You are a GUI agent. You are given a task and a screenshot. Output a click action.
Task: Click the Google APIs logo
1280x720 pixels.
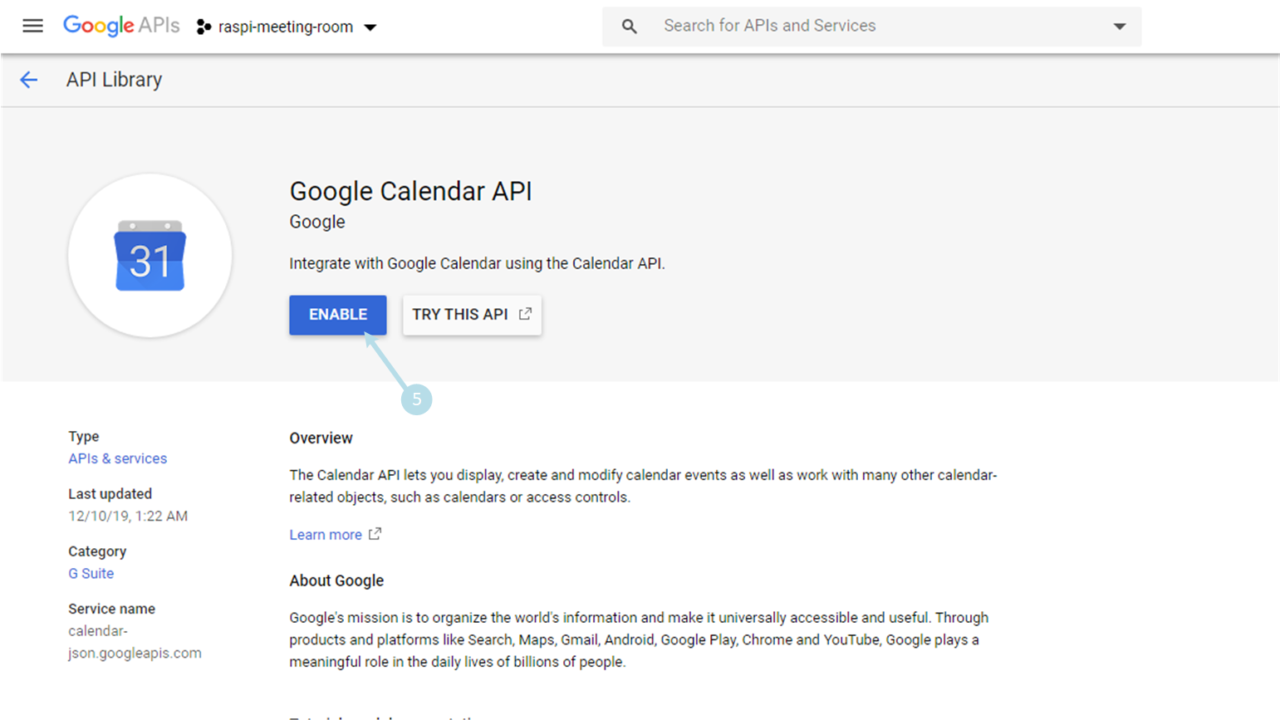pos(121,26)
